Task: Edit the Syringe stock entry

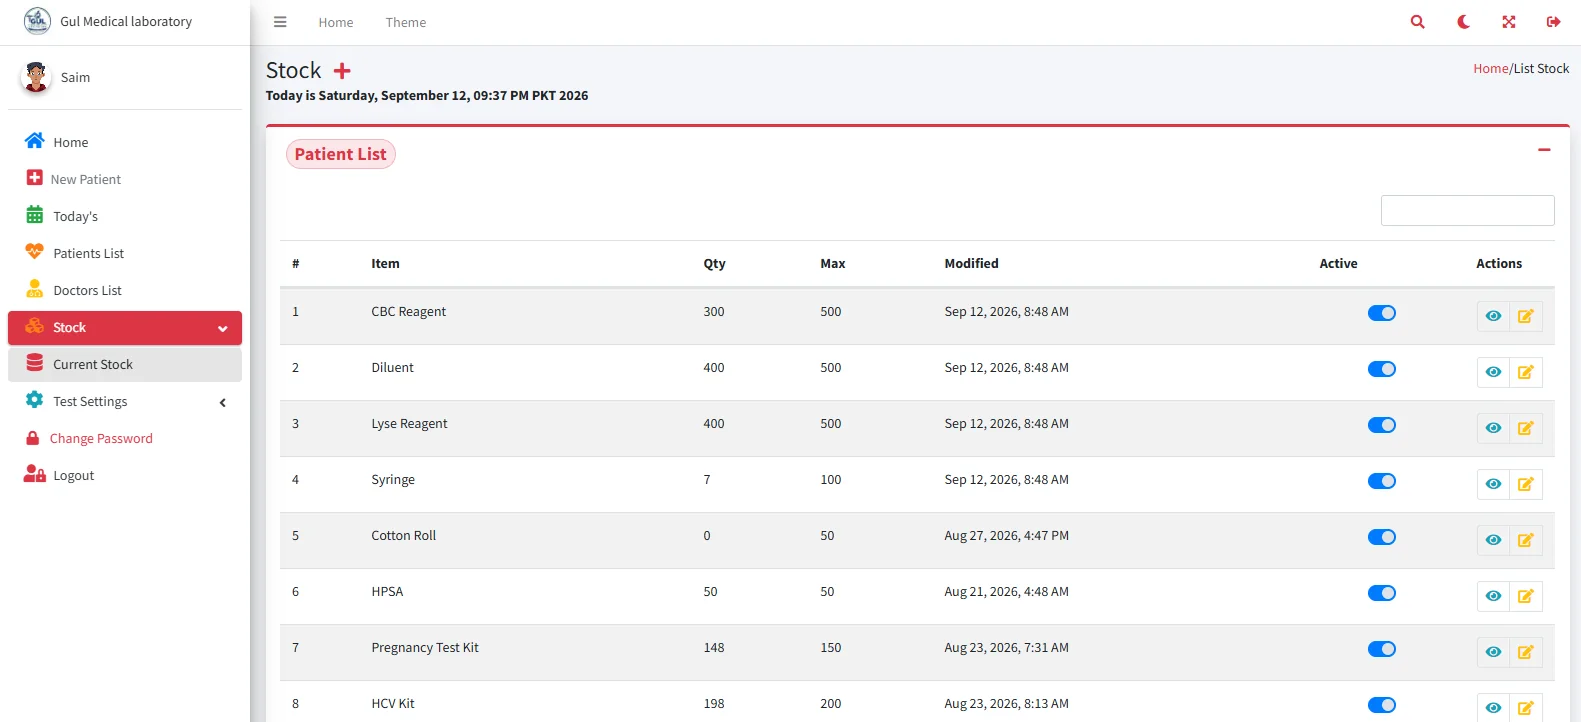Action: [1526, 484]
